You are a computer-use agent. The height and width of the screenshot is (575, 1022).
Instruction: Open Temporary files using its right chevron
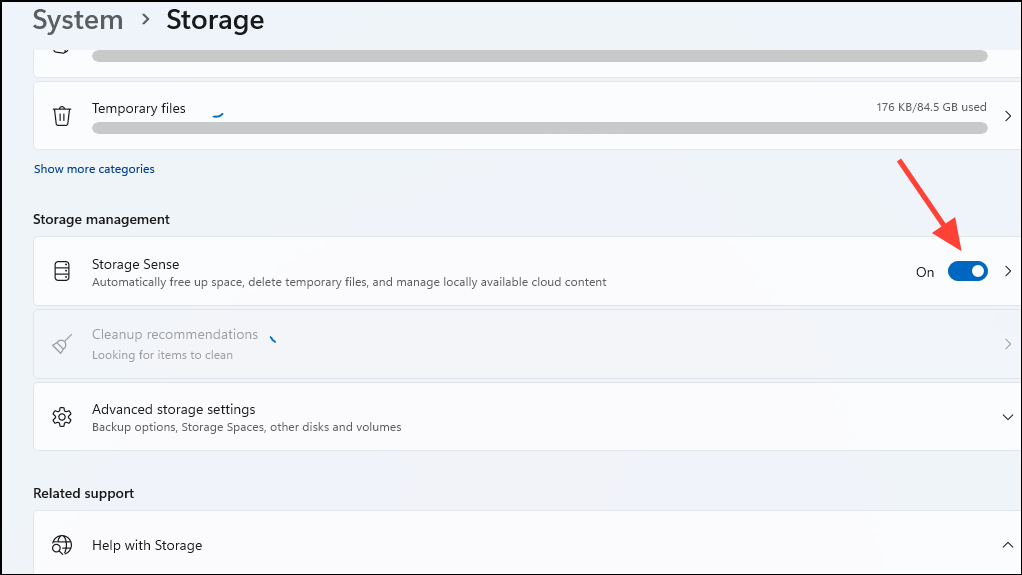coord(1008,116)
